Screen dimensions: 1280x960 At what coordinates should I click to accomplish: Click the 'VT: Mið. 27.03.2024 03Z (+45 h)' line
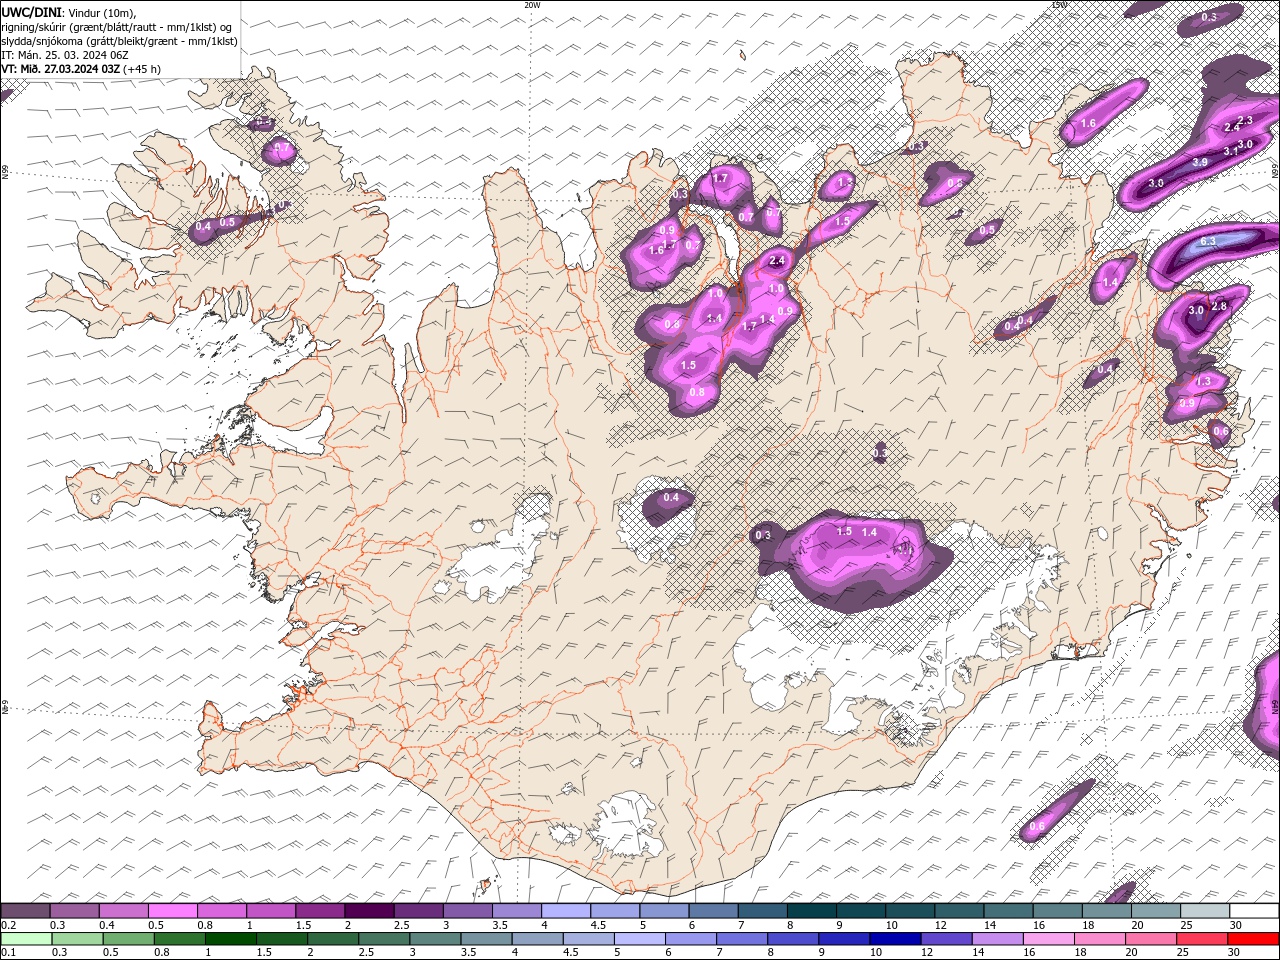click(x=82, y=69)
